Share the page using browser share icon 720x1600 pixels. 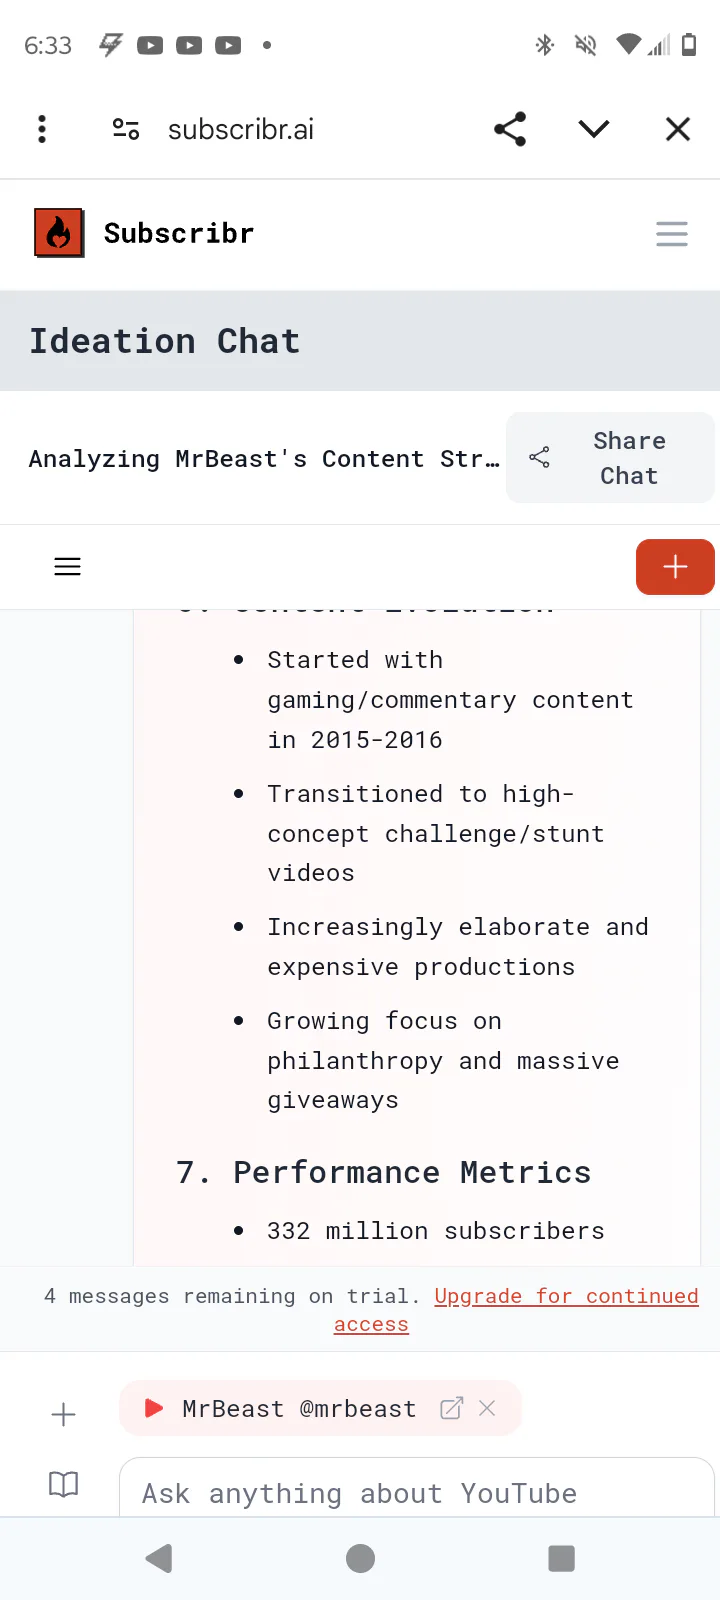[510, 129]
